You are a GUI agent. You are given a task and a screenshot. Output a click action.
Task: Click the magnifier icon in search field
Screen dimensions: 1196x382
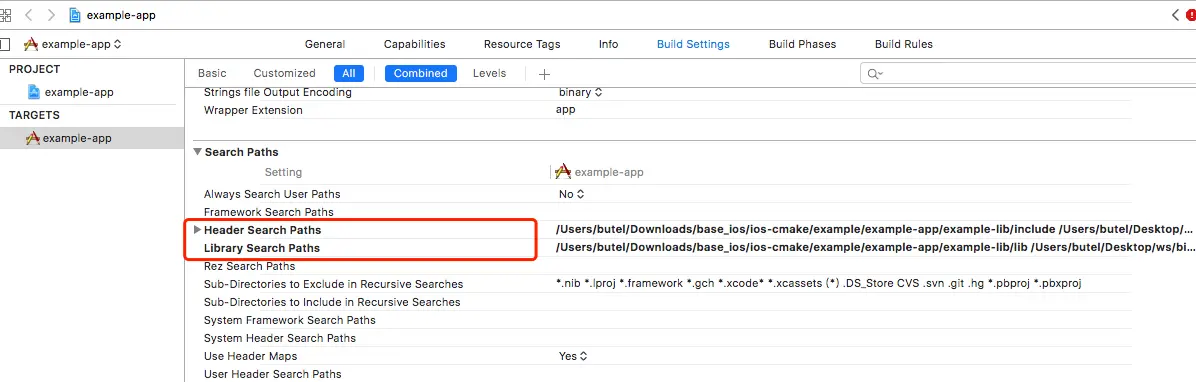pos(873,74)
